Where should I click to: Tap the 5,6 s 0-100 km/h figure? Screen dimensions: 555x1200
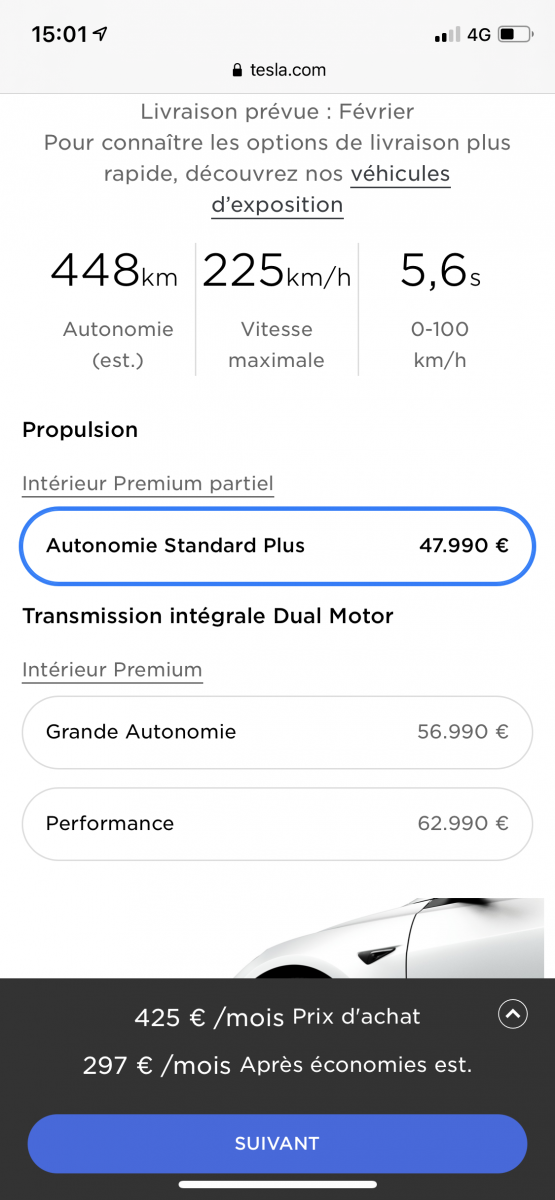[441, 308]
